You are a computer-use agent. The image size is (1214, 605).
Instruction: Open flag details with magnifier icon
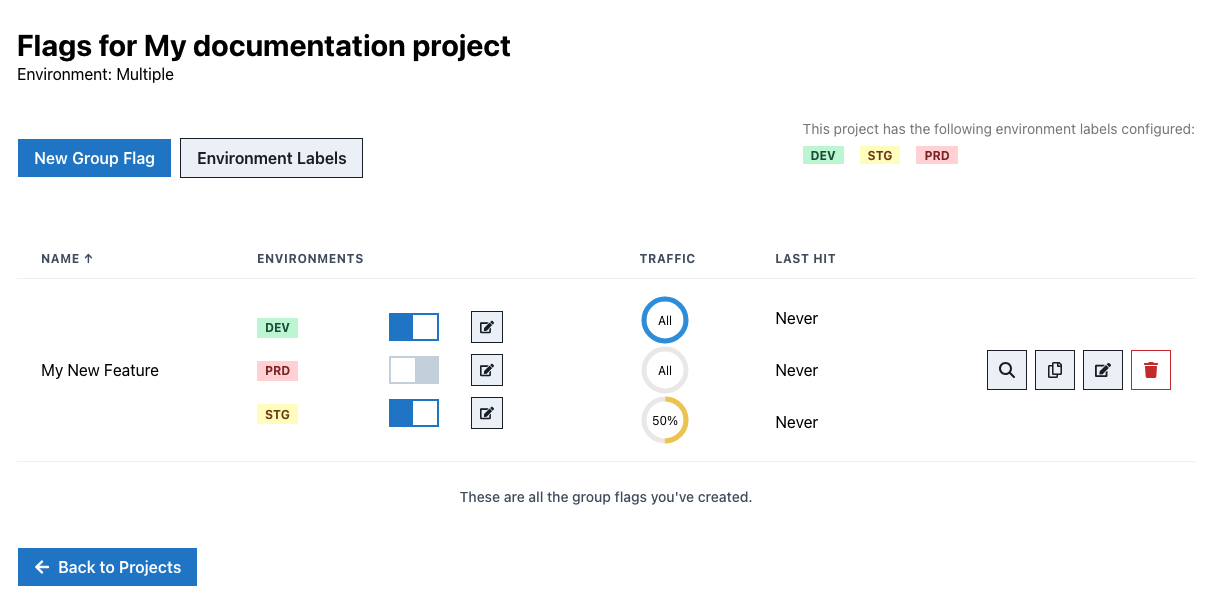click(1006, 370)
